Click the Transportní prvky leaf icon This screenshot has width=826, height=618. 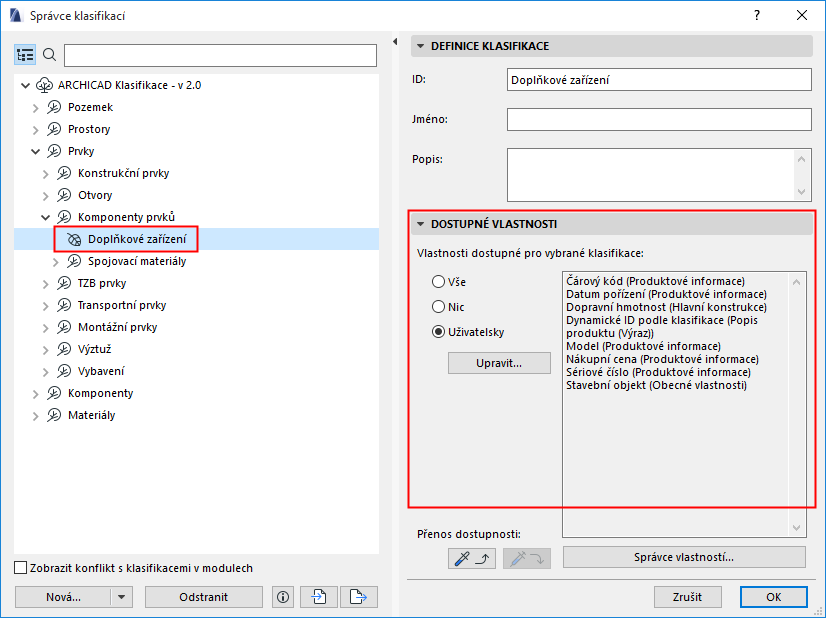click(64, 306)
